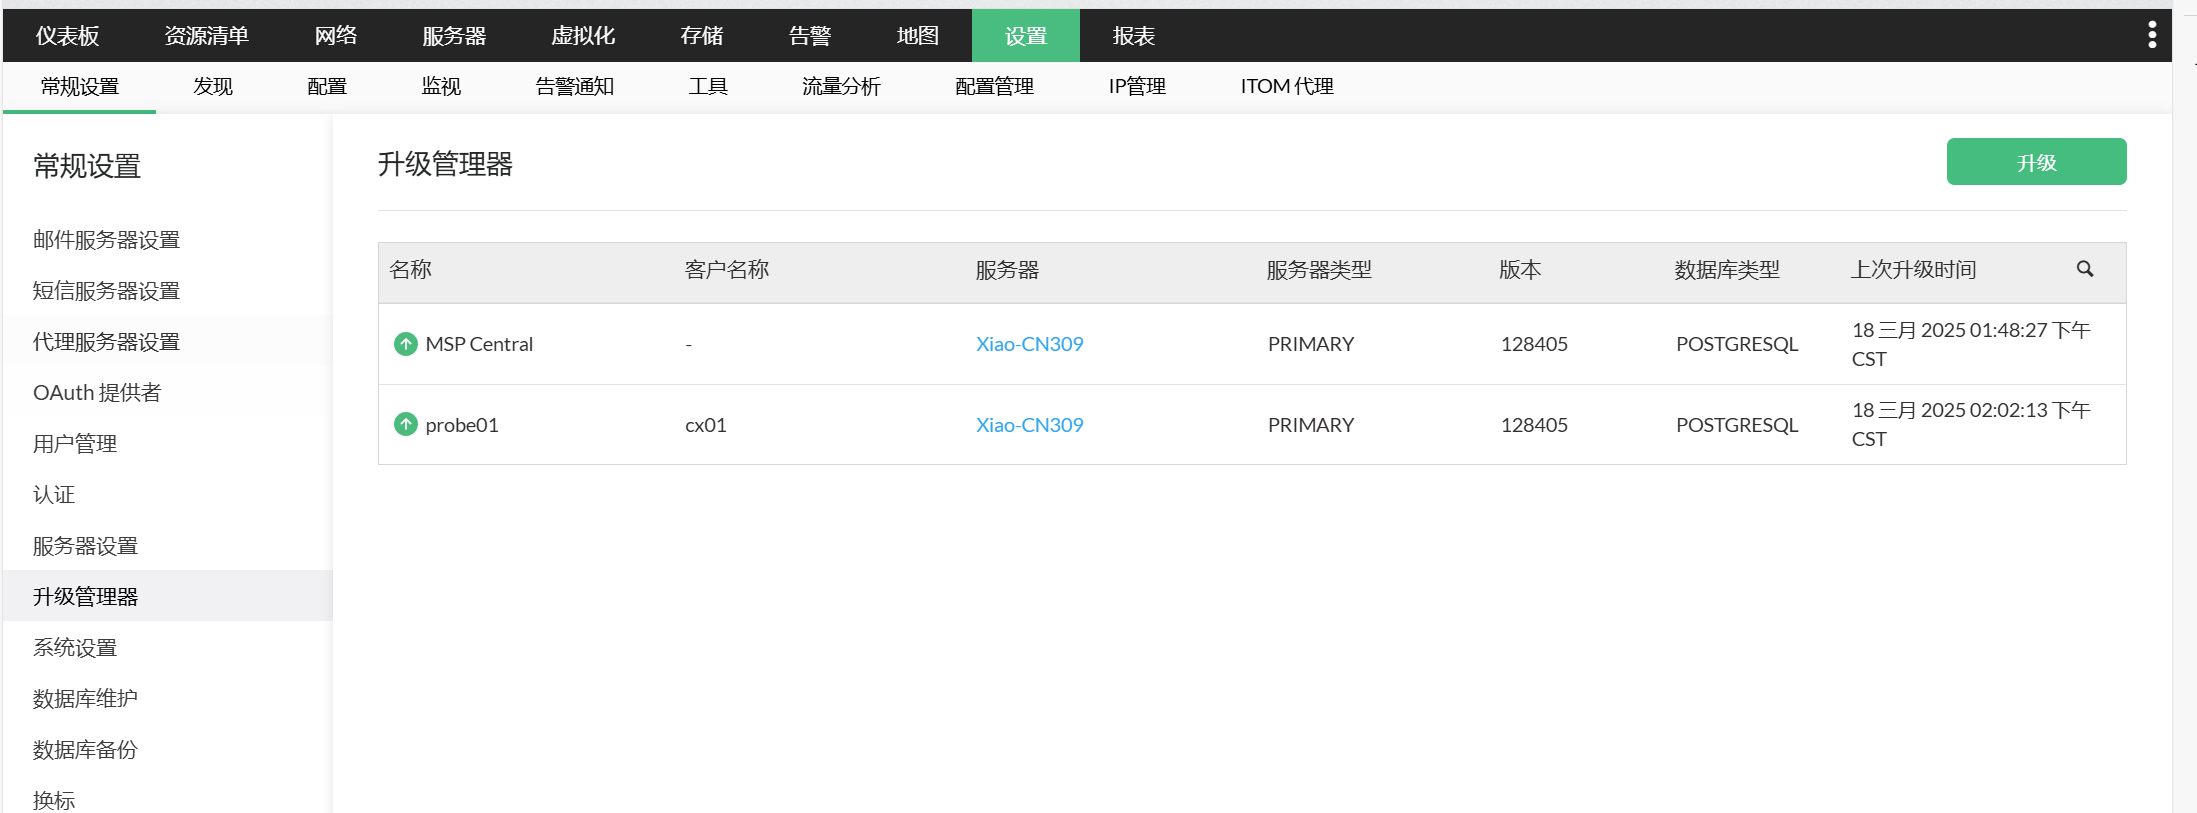Click the 上次升级时间 column header
This screenshot has width=2197, height=813.
tap(1912, 270)
